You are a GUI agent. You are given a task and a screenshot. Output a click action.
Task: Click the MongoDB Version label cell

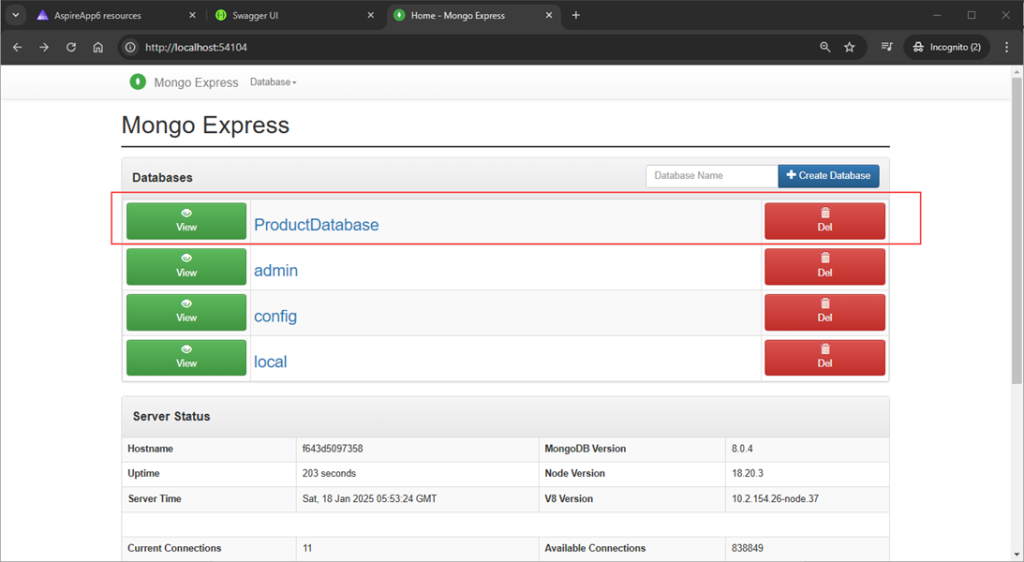632,448
